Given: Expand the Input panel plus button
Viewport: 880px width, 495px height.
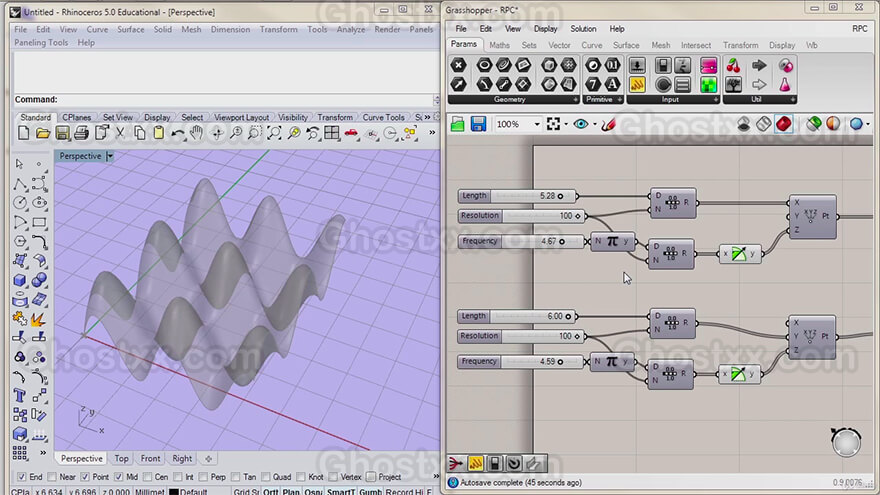Looking at the screenshot, I should pyautogui.click(x=716, y=99).
